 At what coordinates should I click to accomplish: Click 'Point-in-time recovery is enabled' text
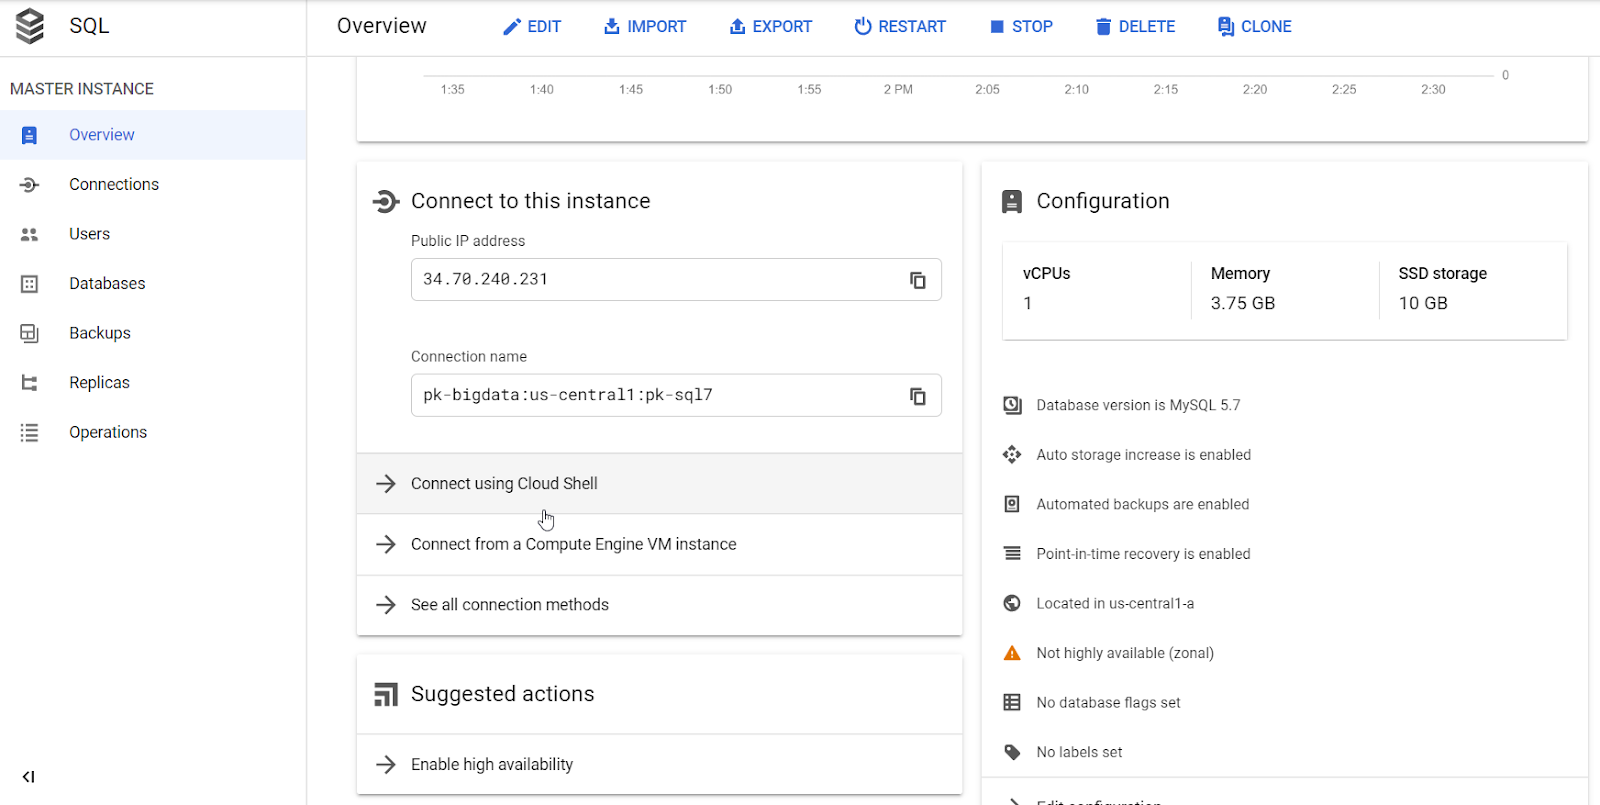coord(1143,554)
